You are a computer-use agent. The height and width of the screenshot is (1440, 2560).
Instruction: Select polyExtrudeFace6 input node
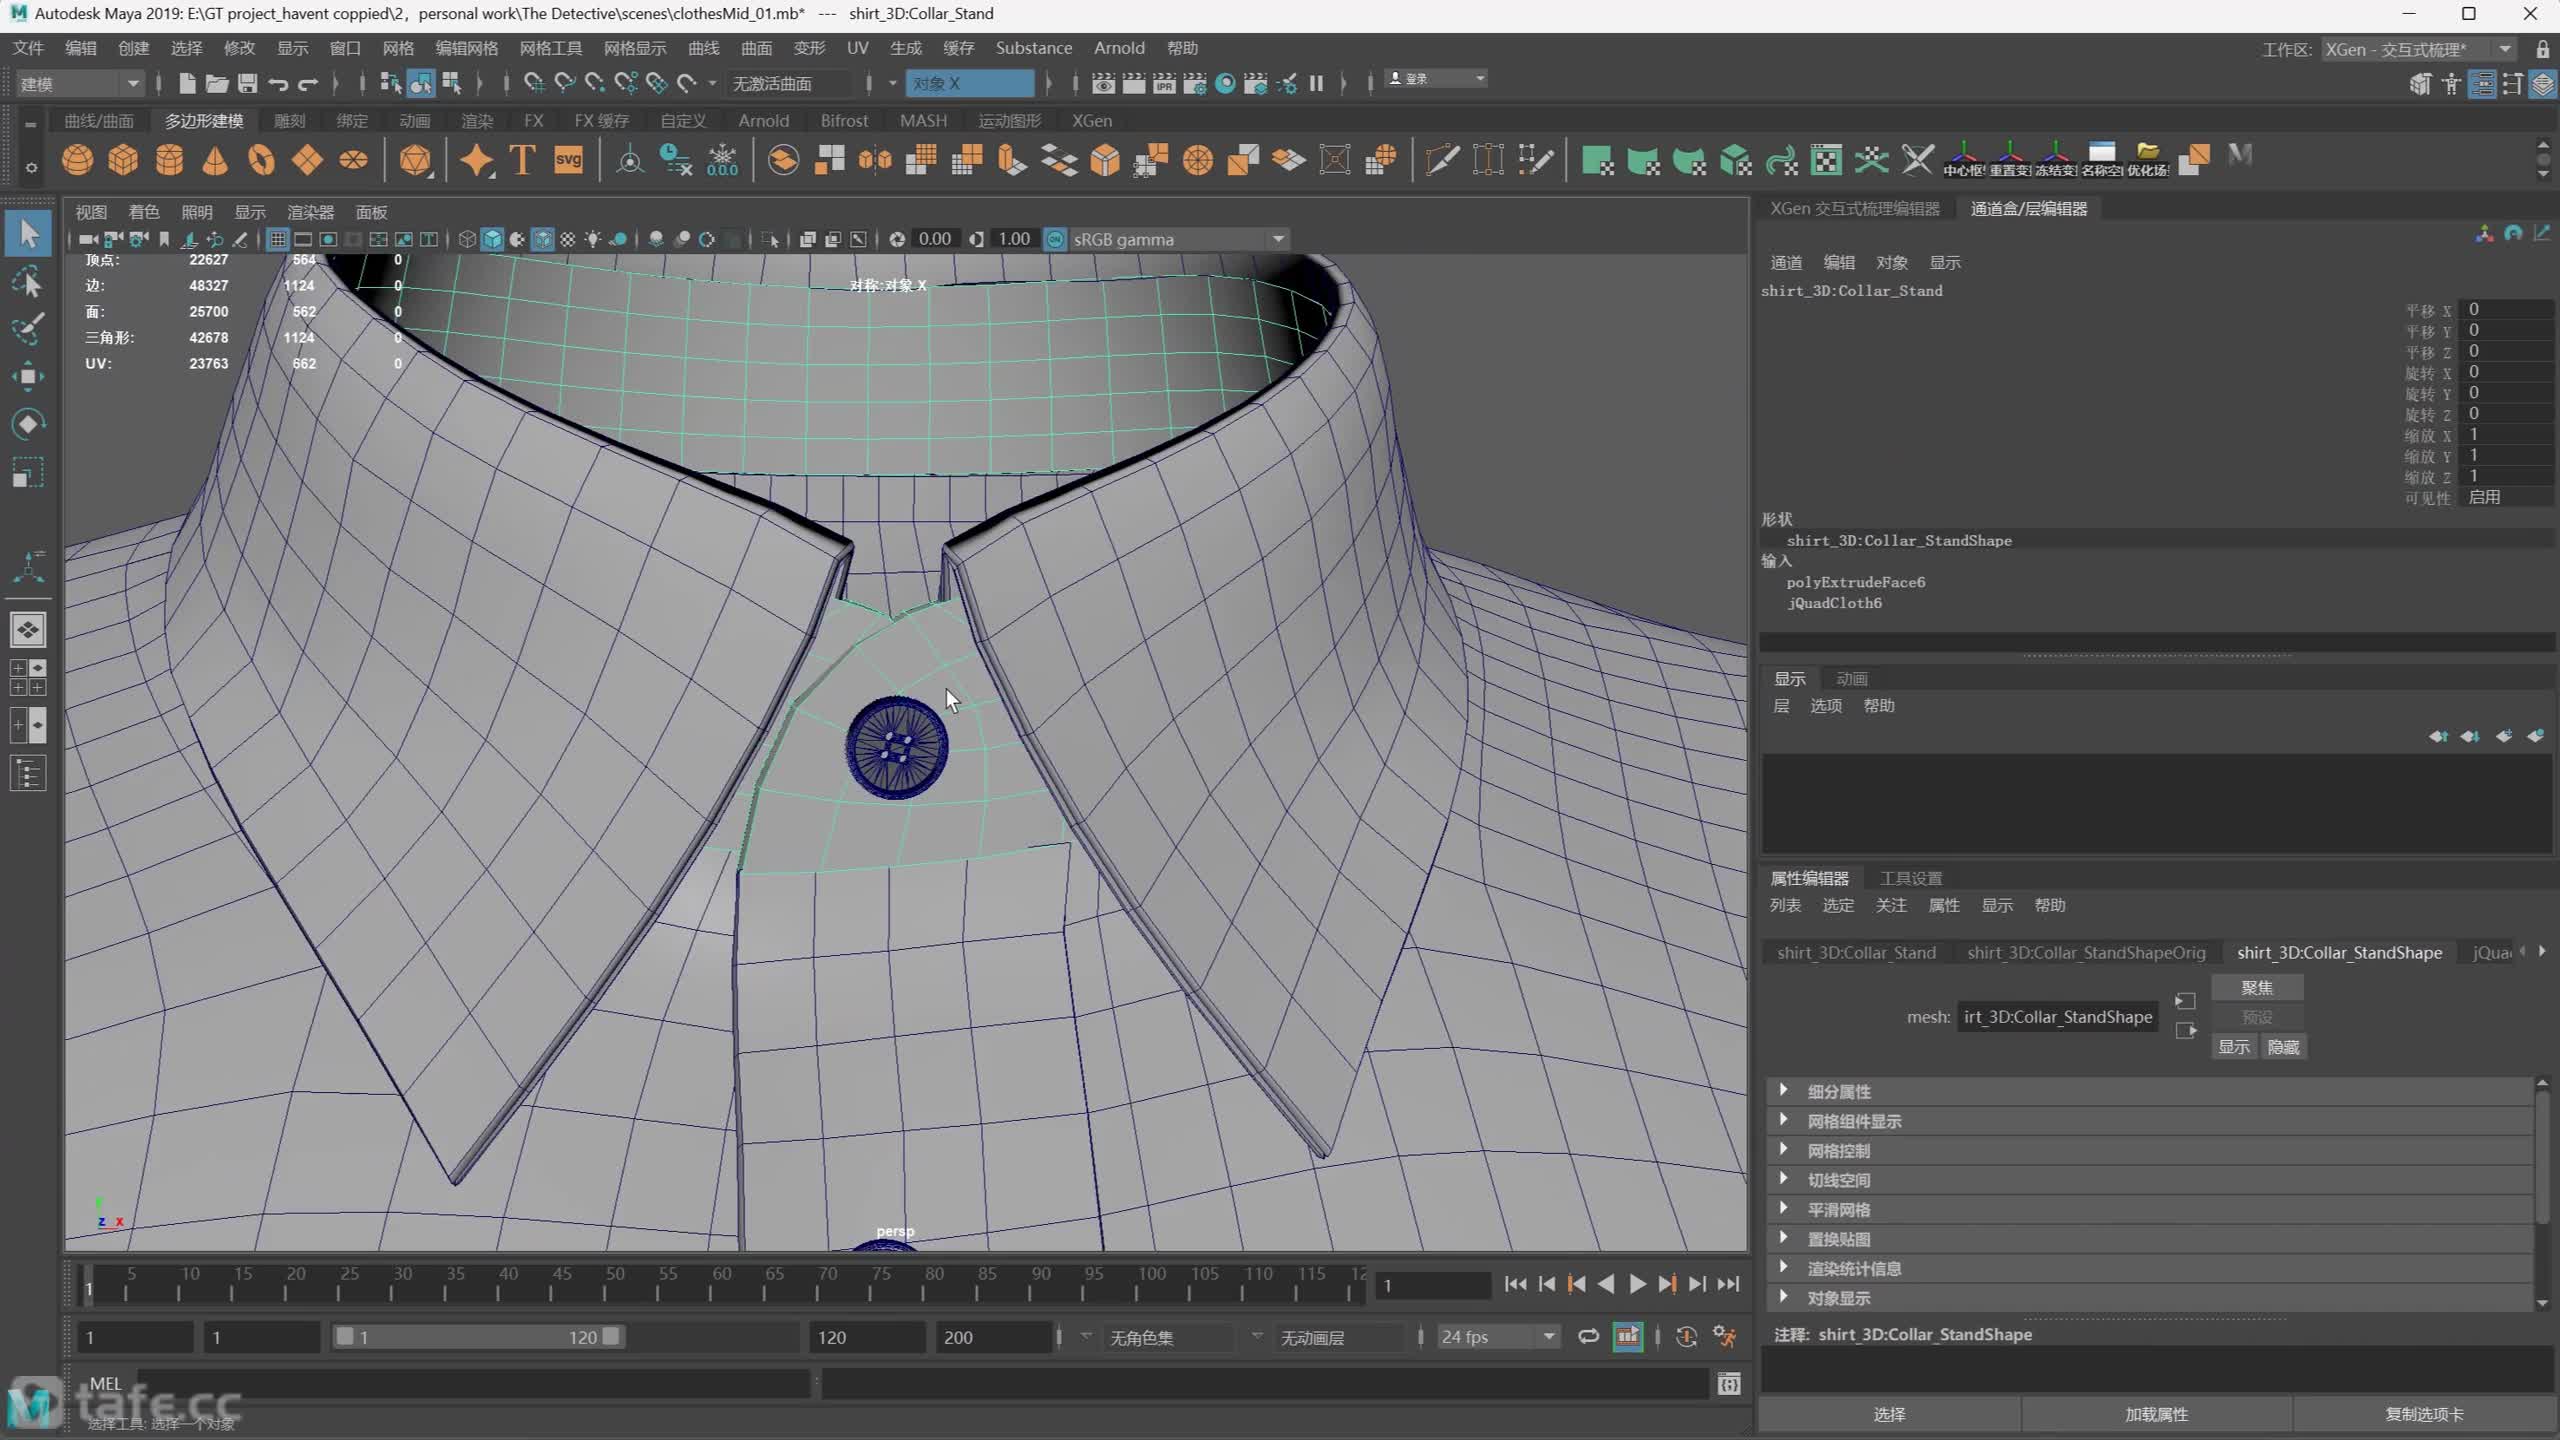[1855, 582]
